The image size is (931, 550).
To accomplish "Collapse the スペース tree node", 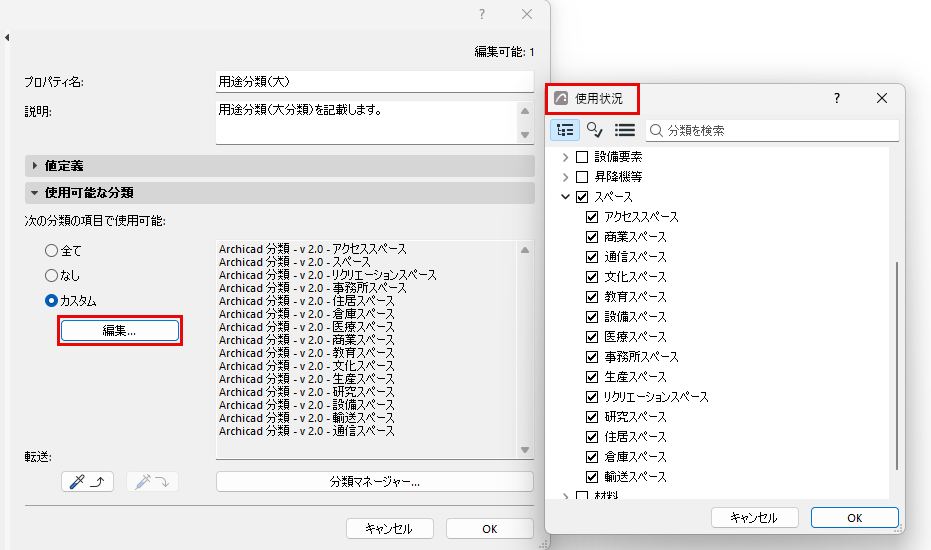I will [565, 197].
